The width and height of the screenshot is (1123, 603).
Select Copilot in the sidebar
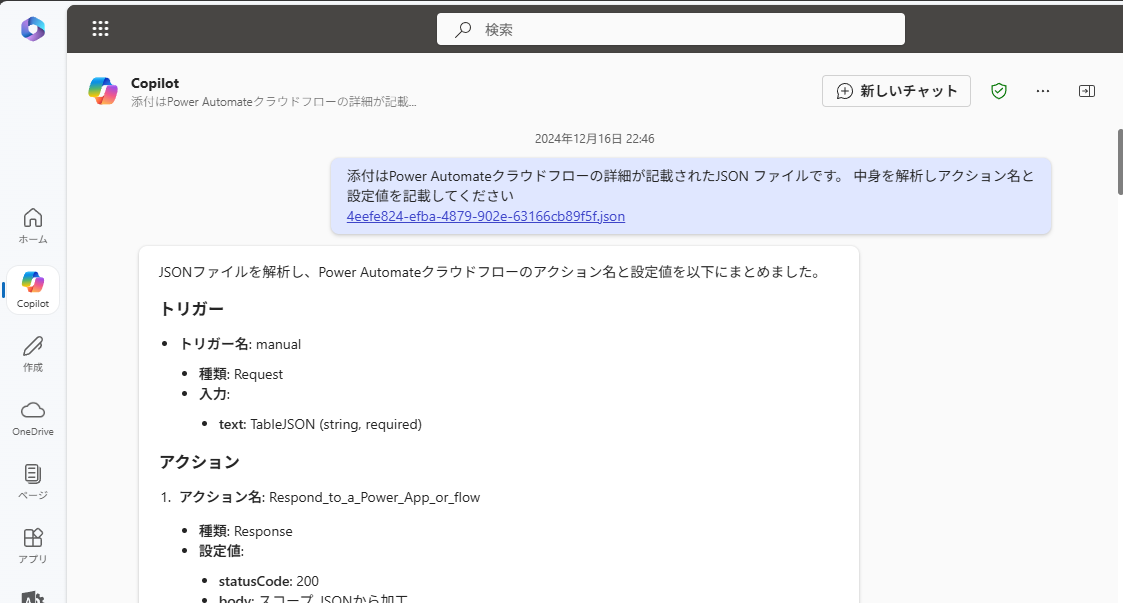(33, 290)
